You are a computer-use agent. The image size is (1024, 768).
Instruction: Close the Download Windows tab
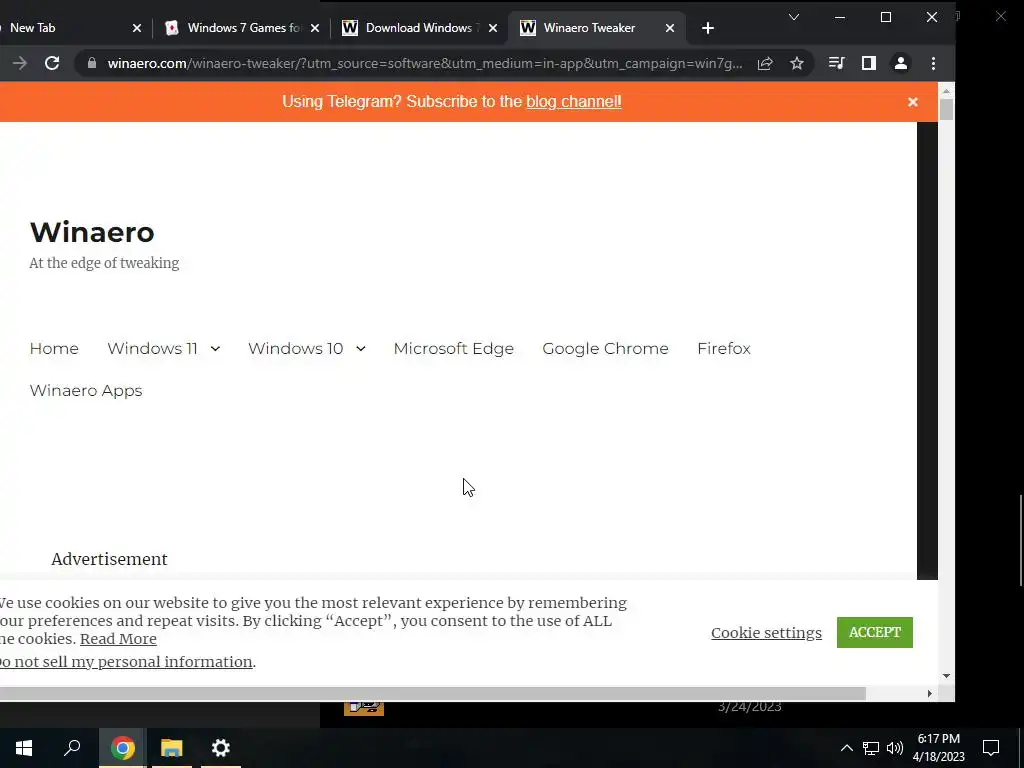493,28
